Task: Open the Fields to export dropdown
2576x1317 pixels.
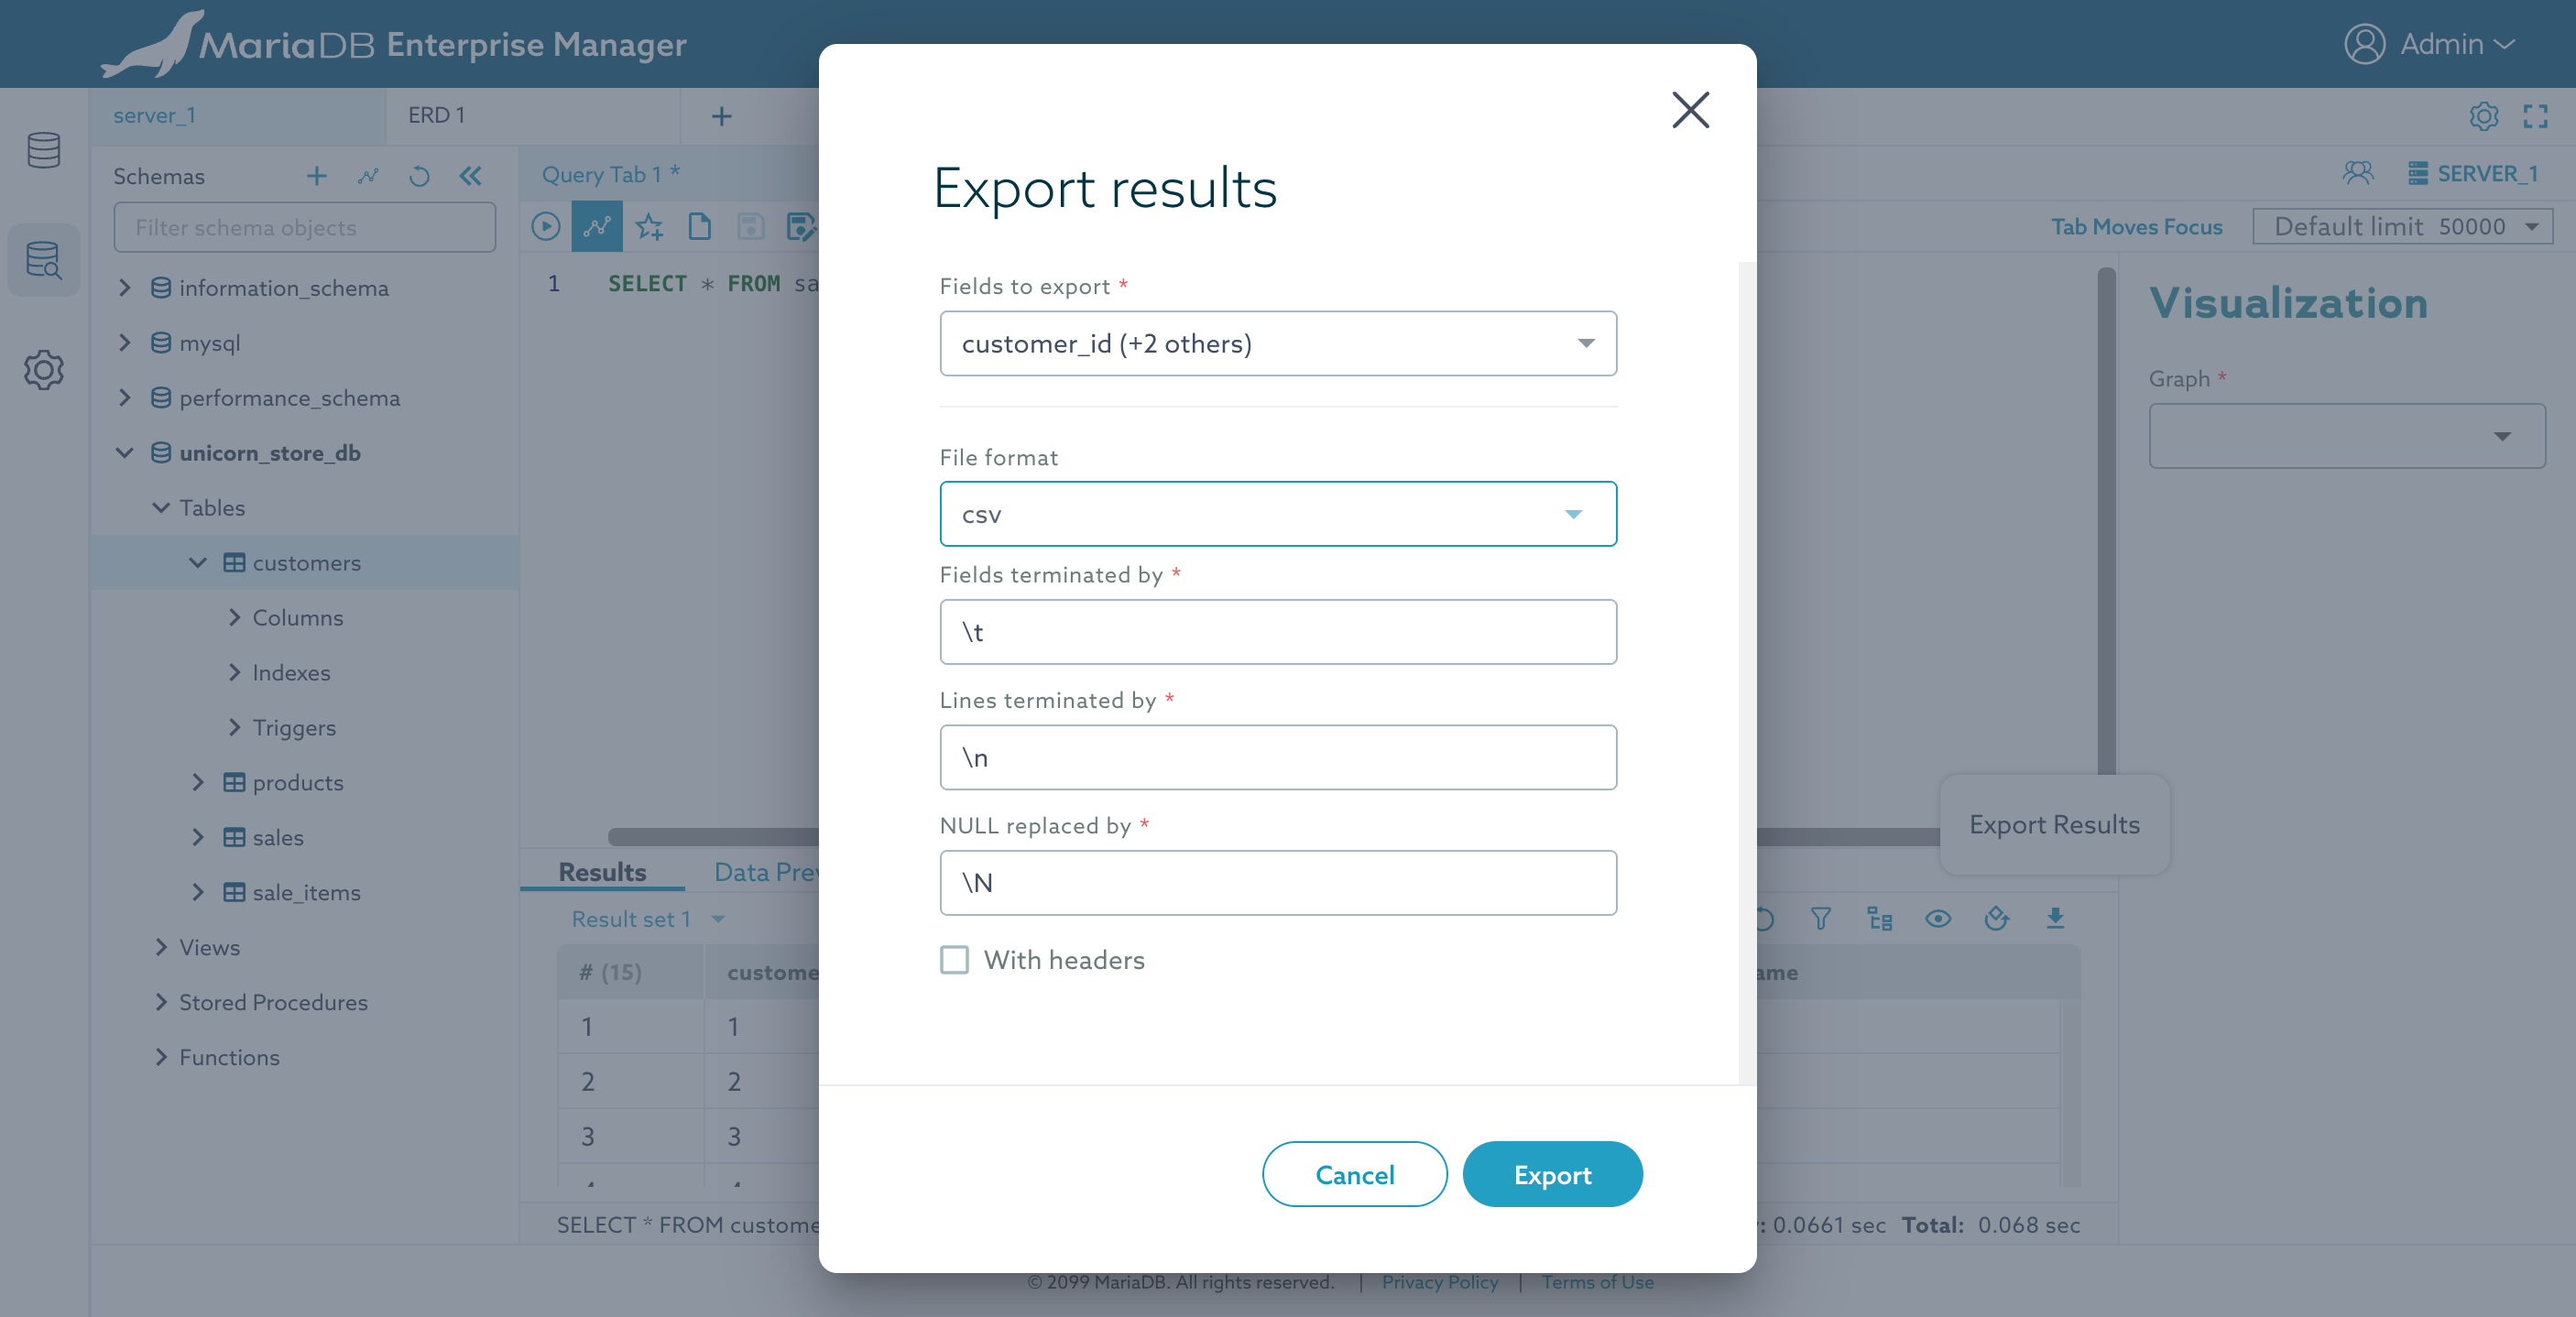Action: pos(1277,343)
